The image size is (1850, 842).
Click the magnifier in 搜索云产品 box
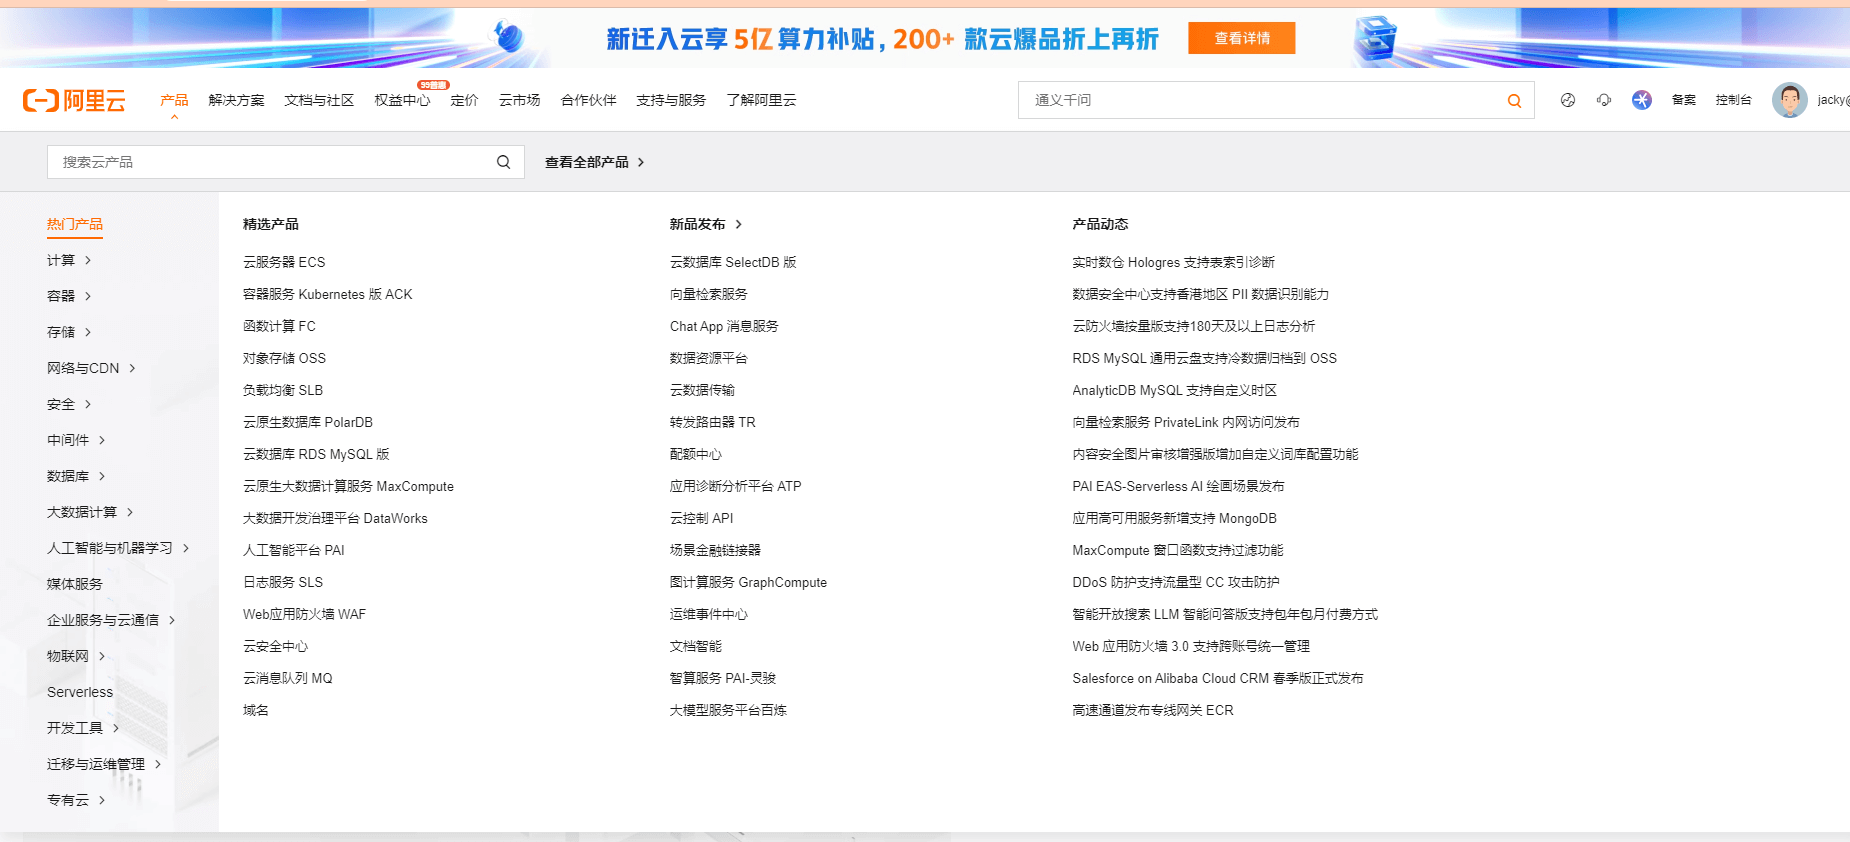coord(504,162)
